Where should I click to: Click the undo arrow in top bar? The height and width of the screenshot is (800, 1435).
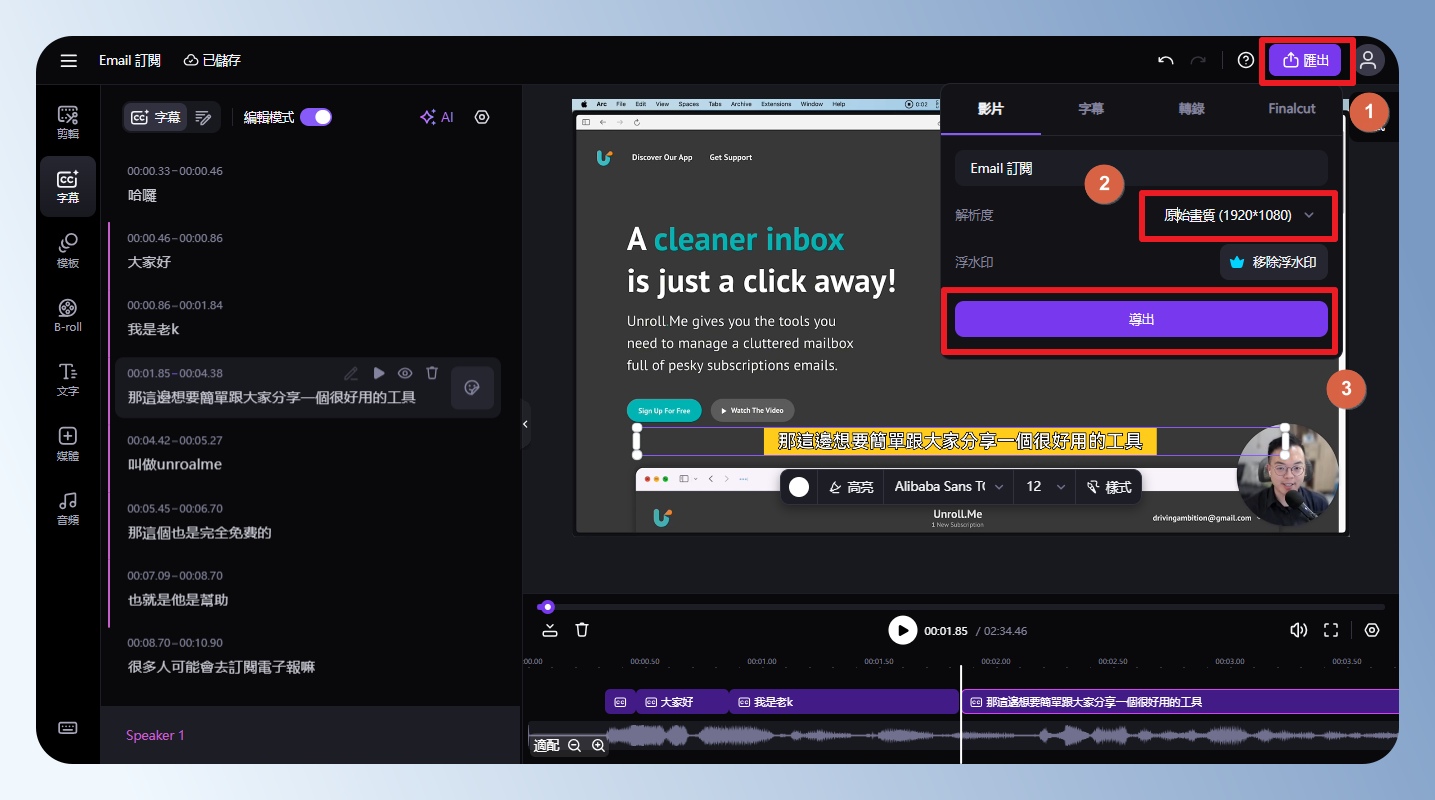pos(1165,60)
